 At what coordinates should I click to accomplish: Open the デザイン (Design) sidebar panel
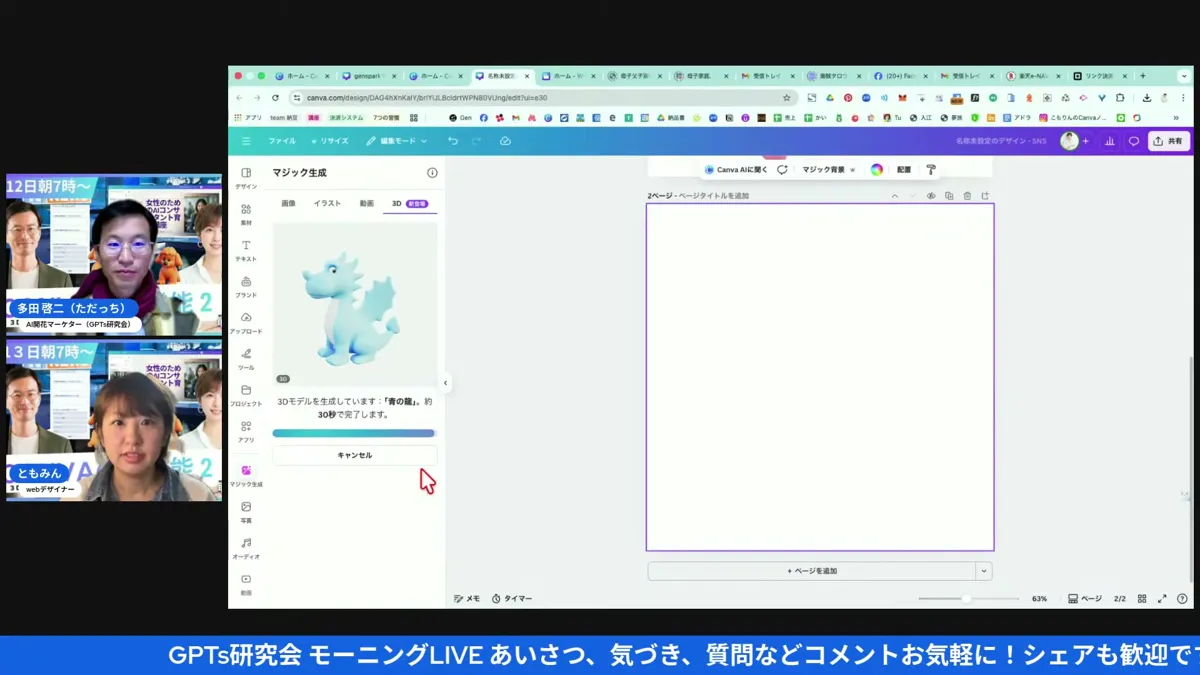pos(246,177)
